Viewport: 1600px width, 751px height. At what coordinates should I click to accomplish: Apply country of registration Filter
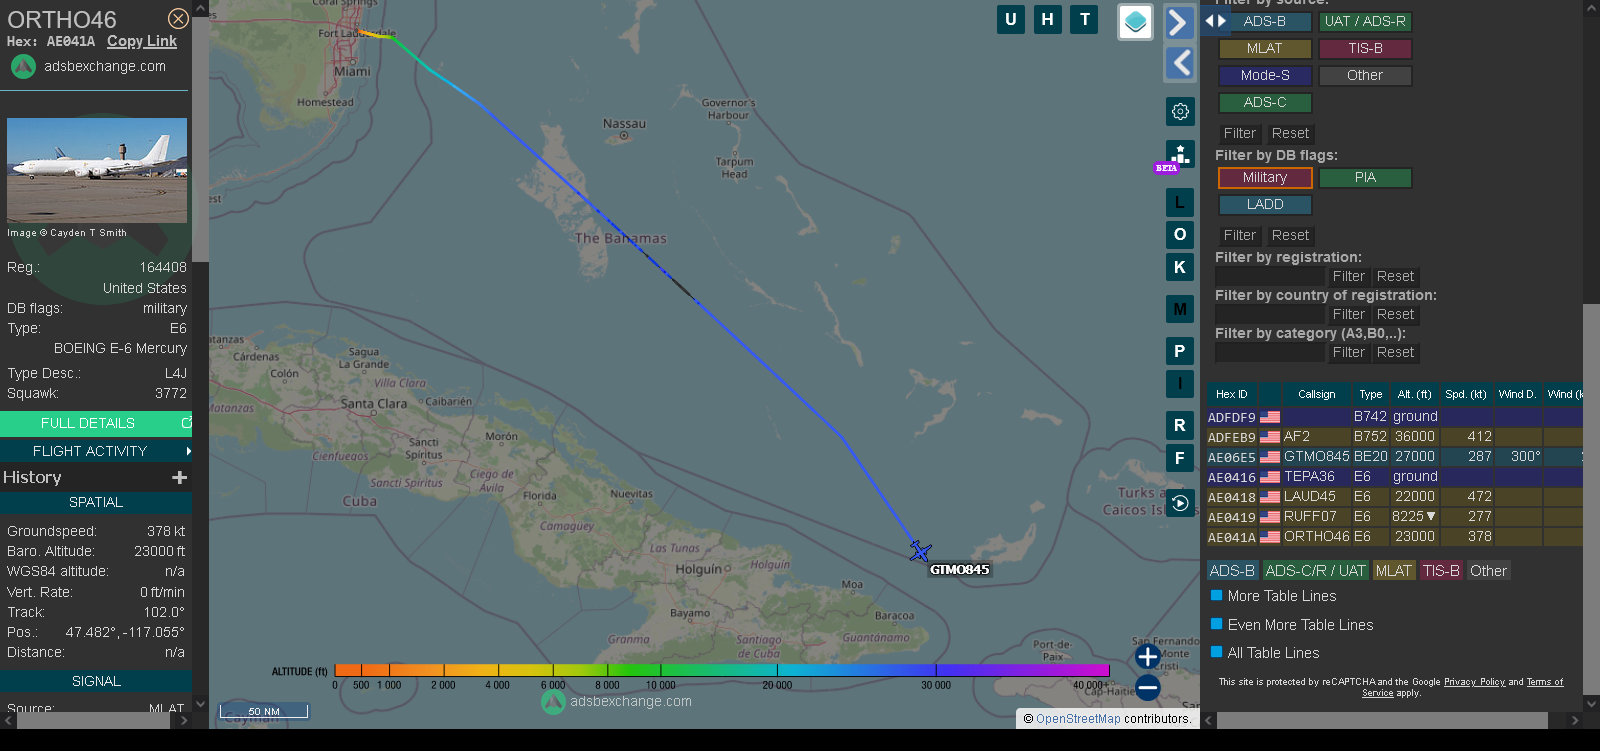pyautogui.click(x=1348, y=314)
